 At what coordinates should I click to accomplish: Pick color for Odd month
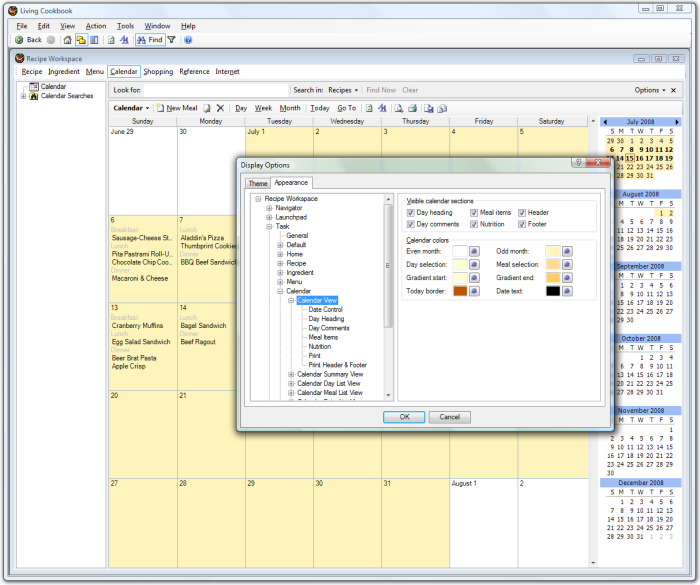tap(567, 251)
